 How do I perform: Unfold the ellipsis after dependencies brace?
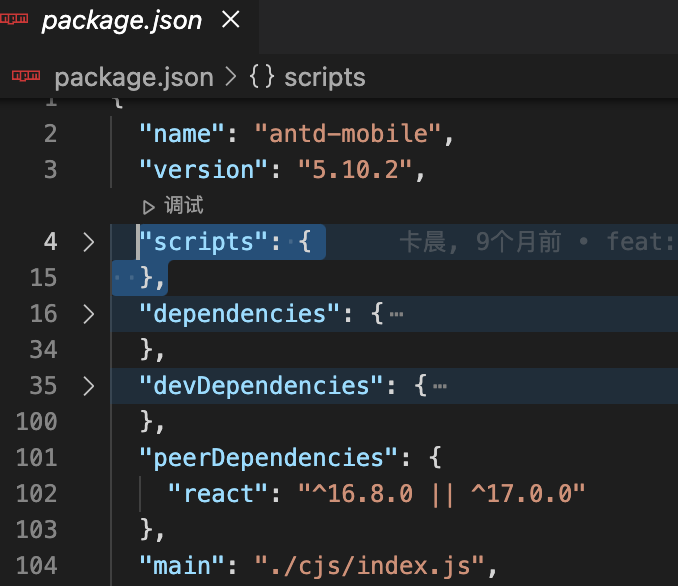396,314
